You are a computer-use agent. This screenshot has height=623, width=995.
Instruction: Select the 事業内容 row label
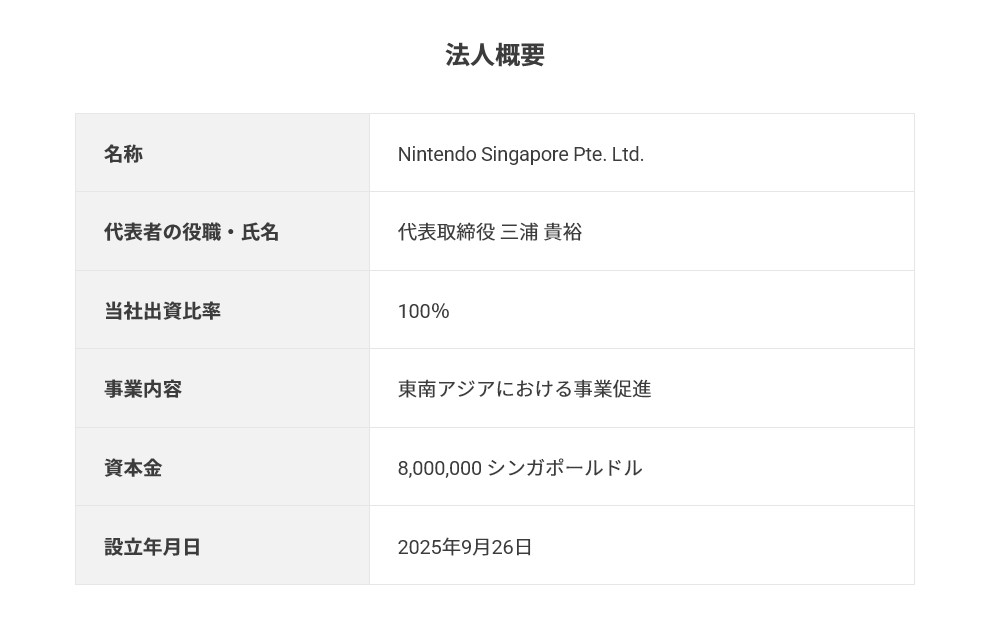(143, 389)
